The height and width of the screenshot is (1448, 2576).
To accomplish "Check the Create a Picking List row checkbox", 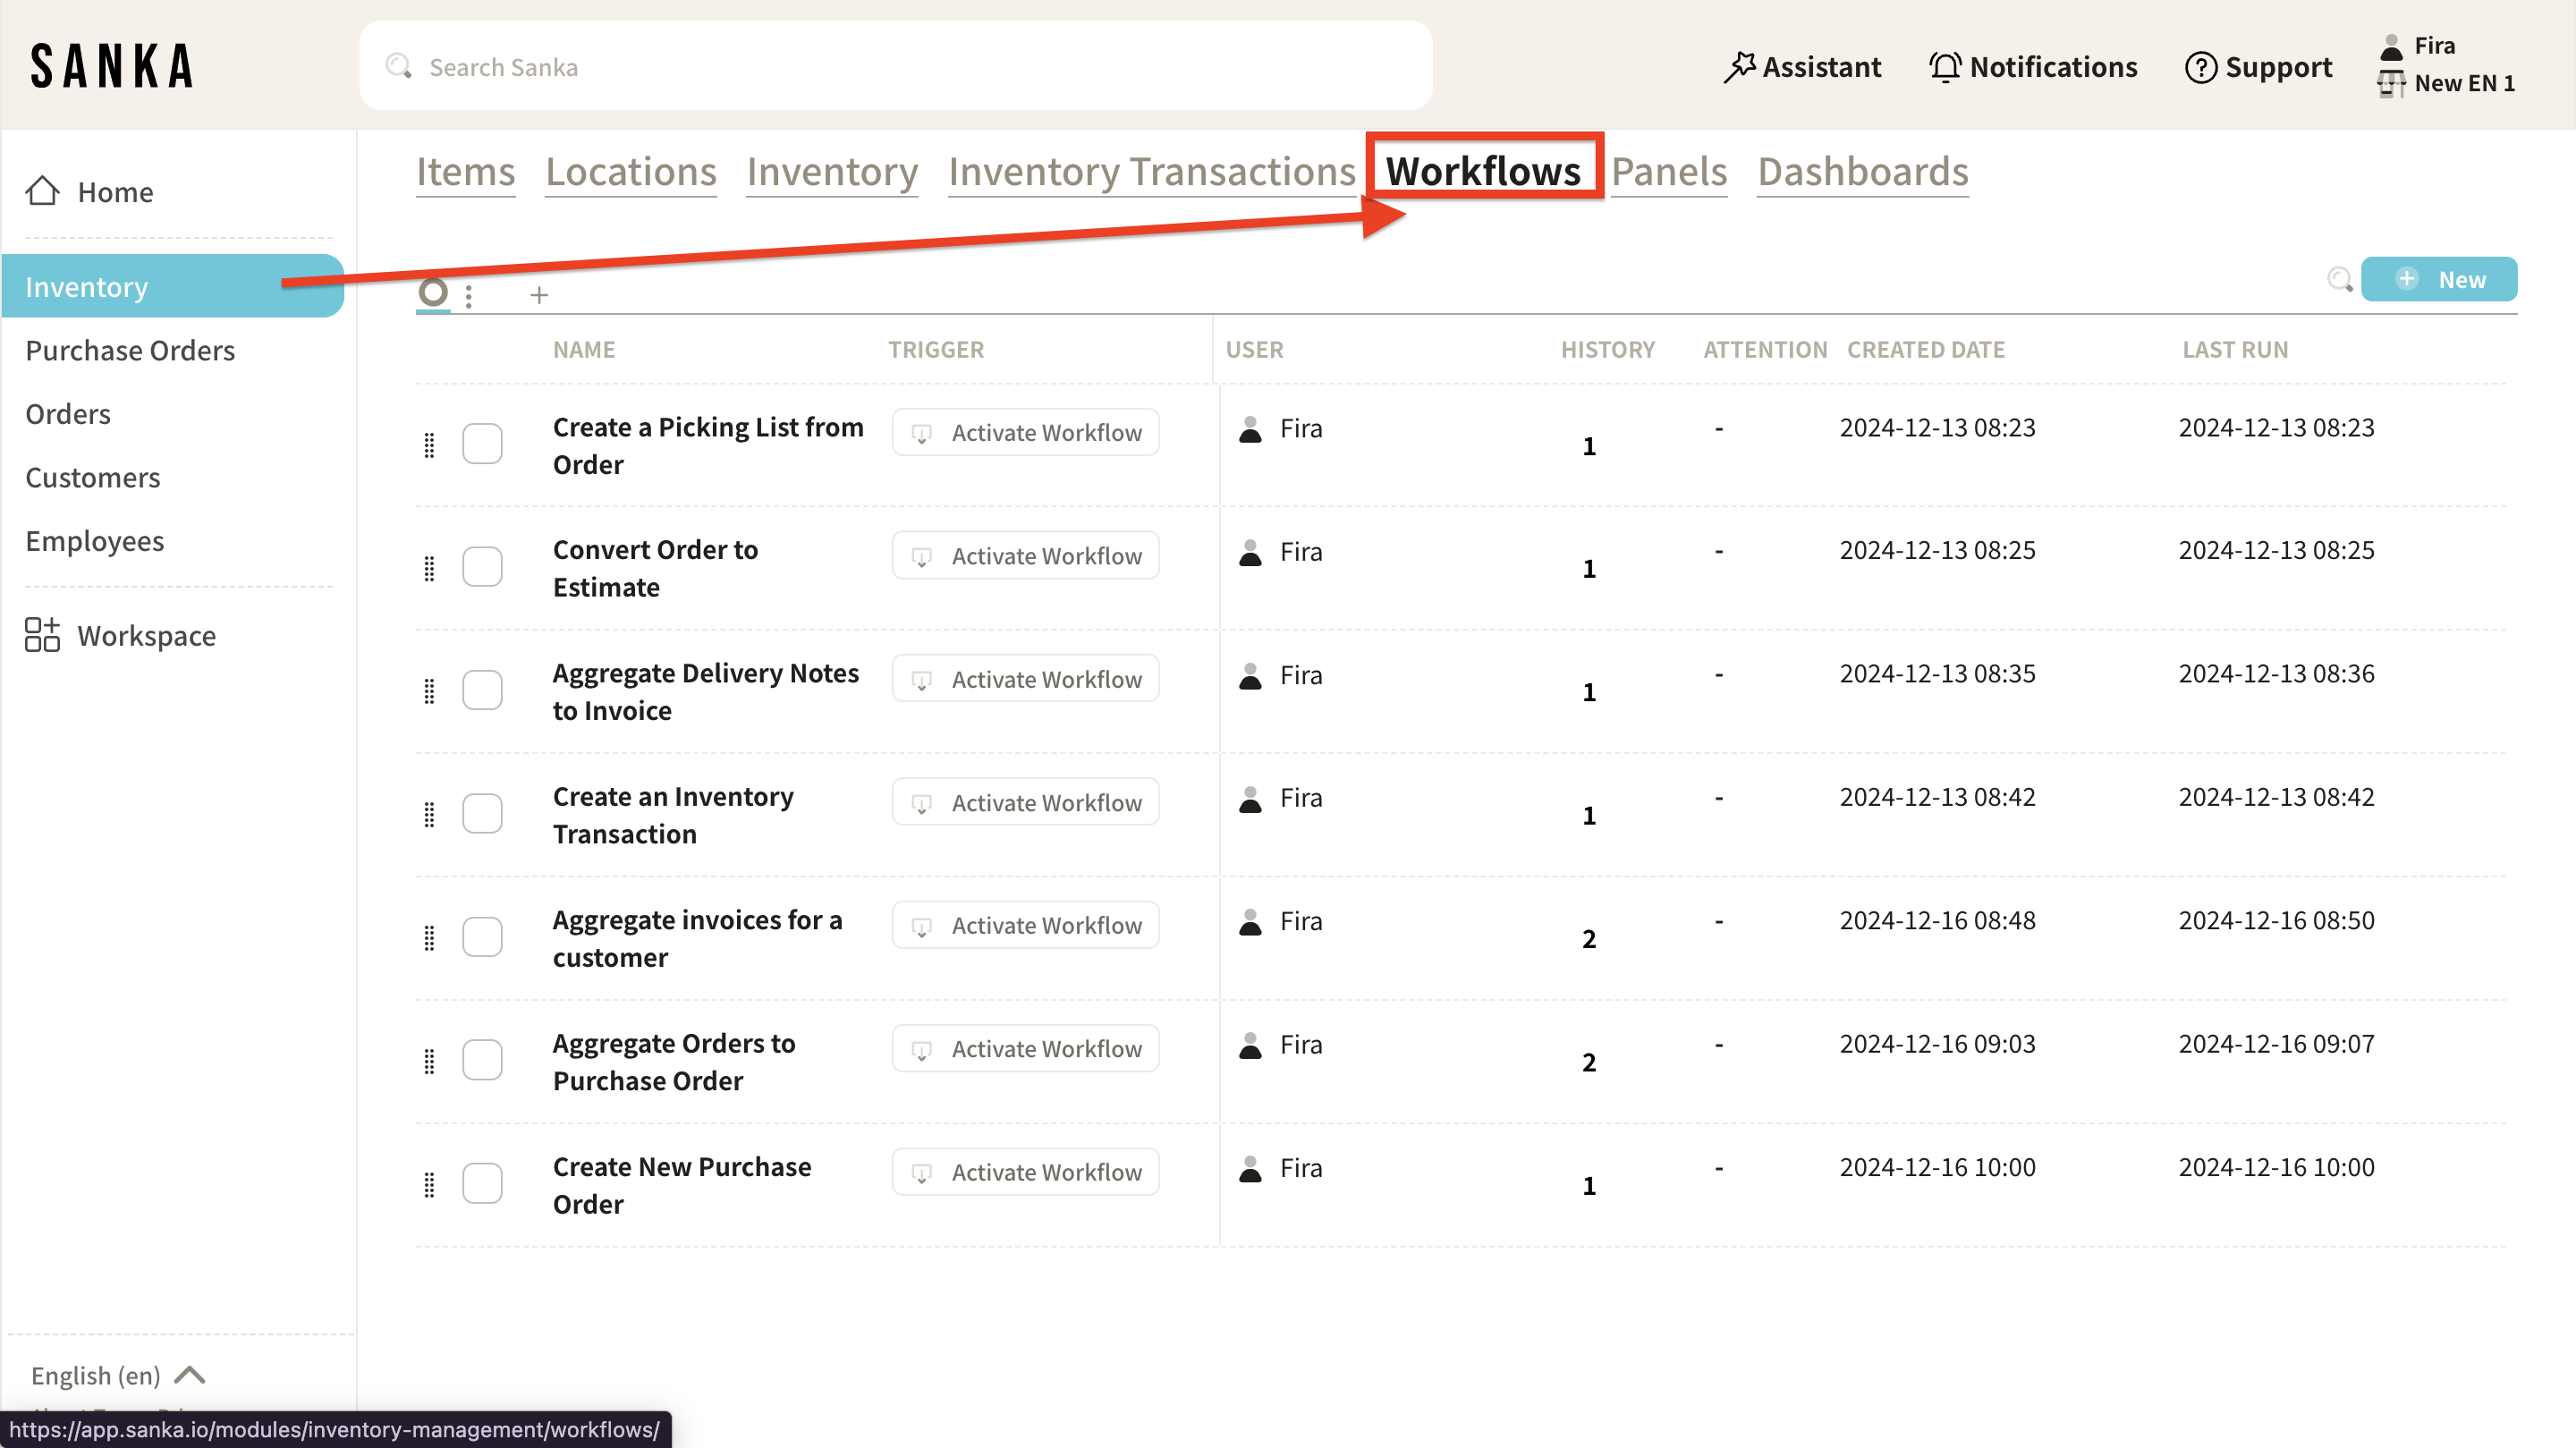I will (x=482, y=444).
